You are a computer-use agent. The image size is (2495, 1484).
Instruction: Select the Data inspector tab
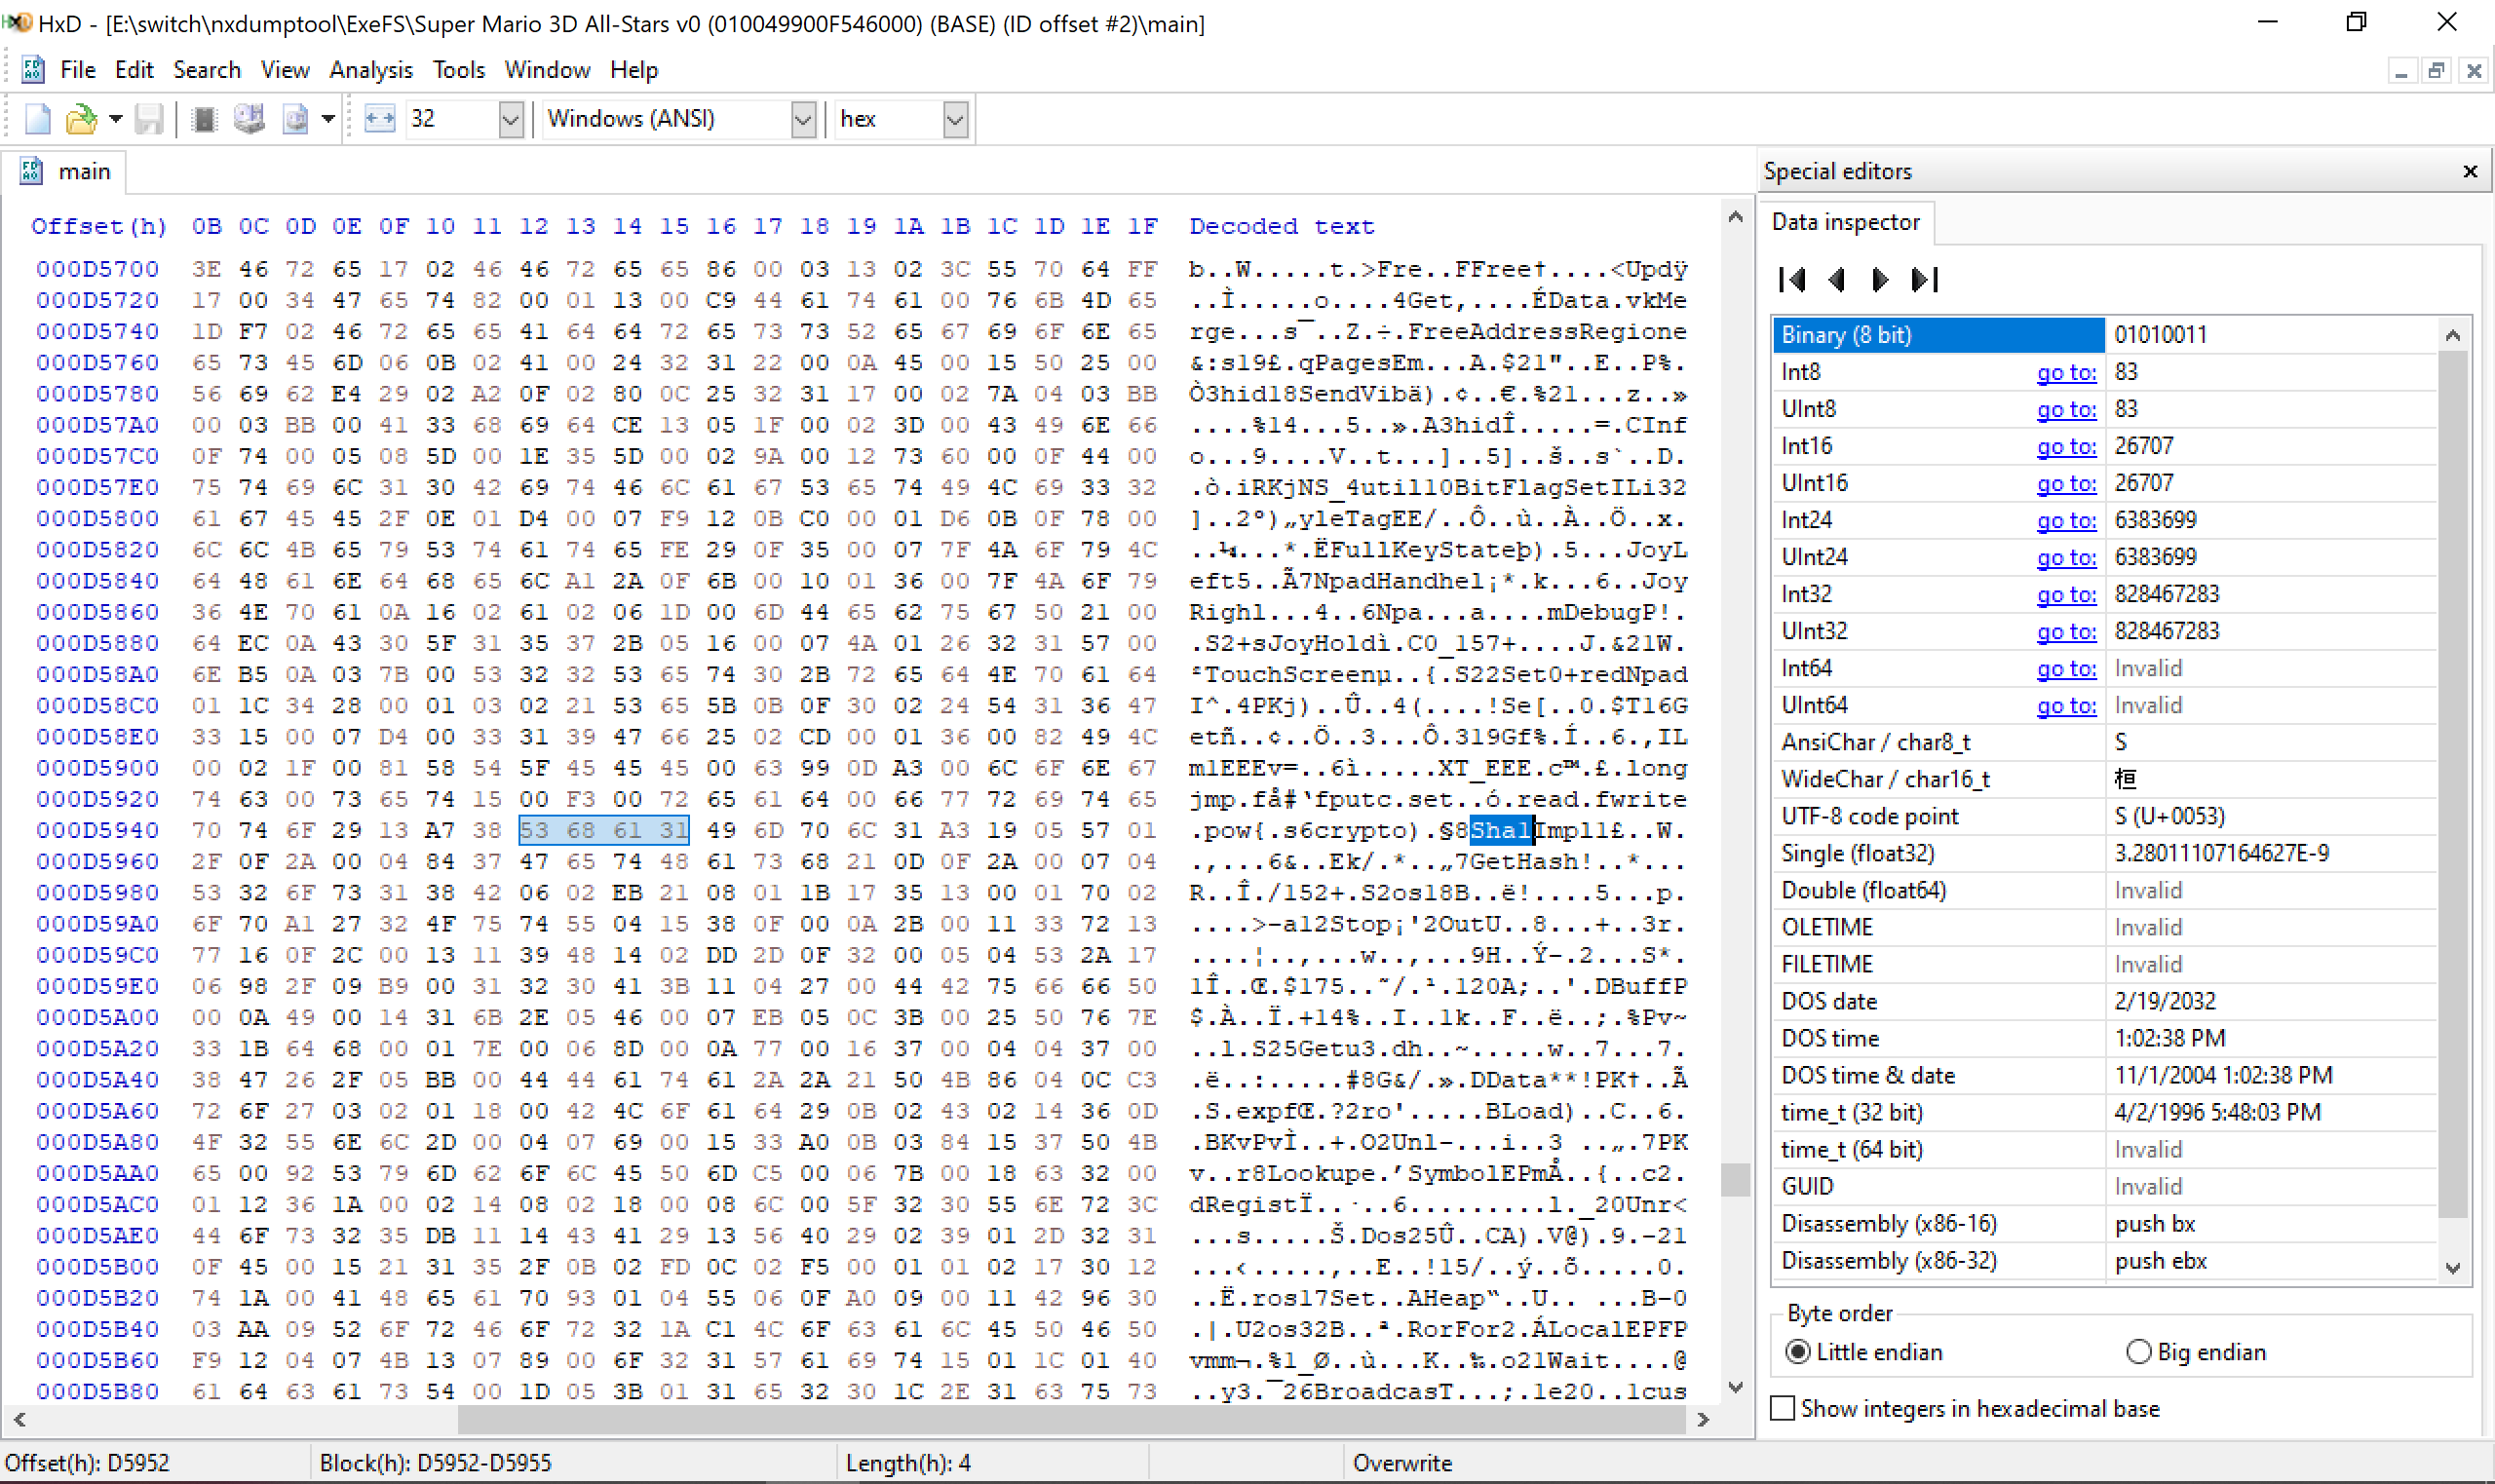point(1846,222)
